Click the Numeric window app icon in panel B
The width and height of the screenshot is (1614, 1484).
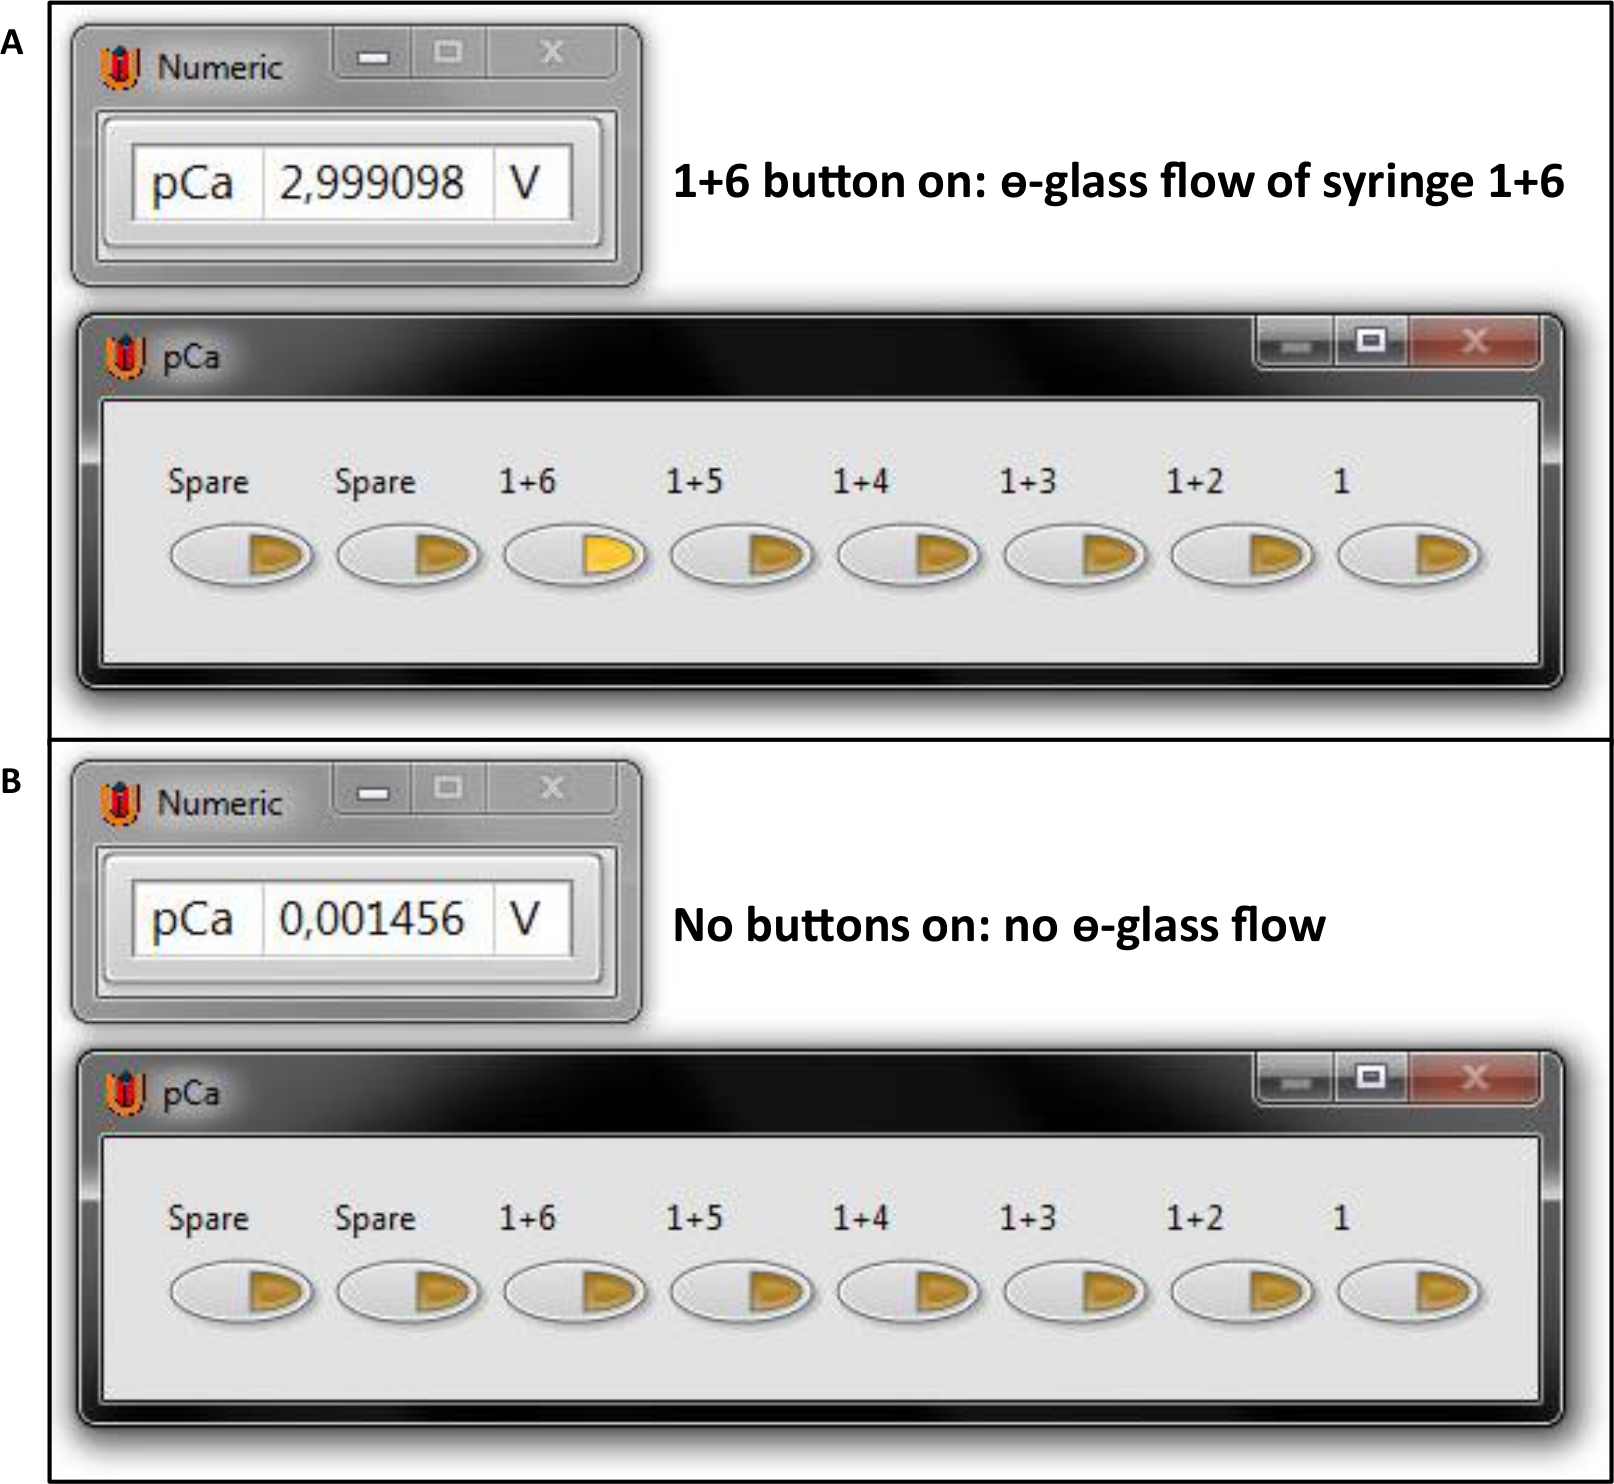click(x=120, y=804)
